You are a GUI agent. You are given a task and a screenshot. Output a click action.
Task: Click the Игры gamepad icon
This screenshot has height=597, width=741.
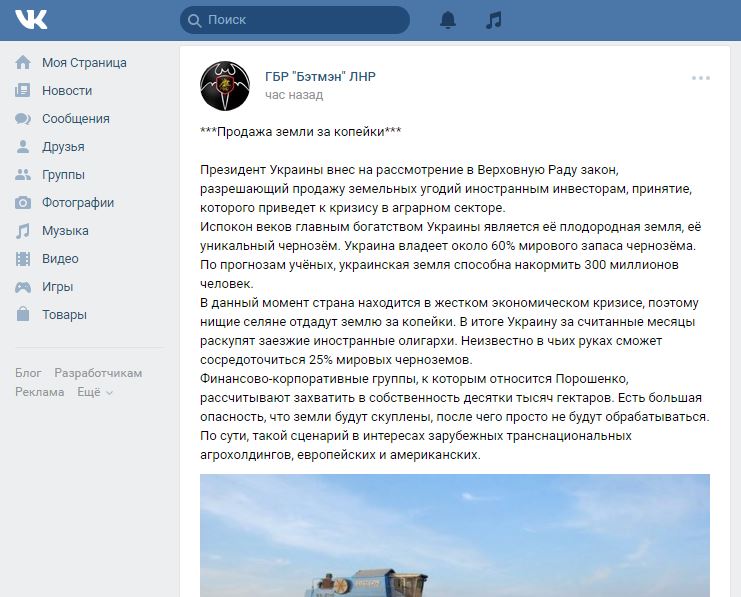(23, 286)
